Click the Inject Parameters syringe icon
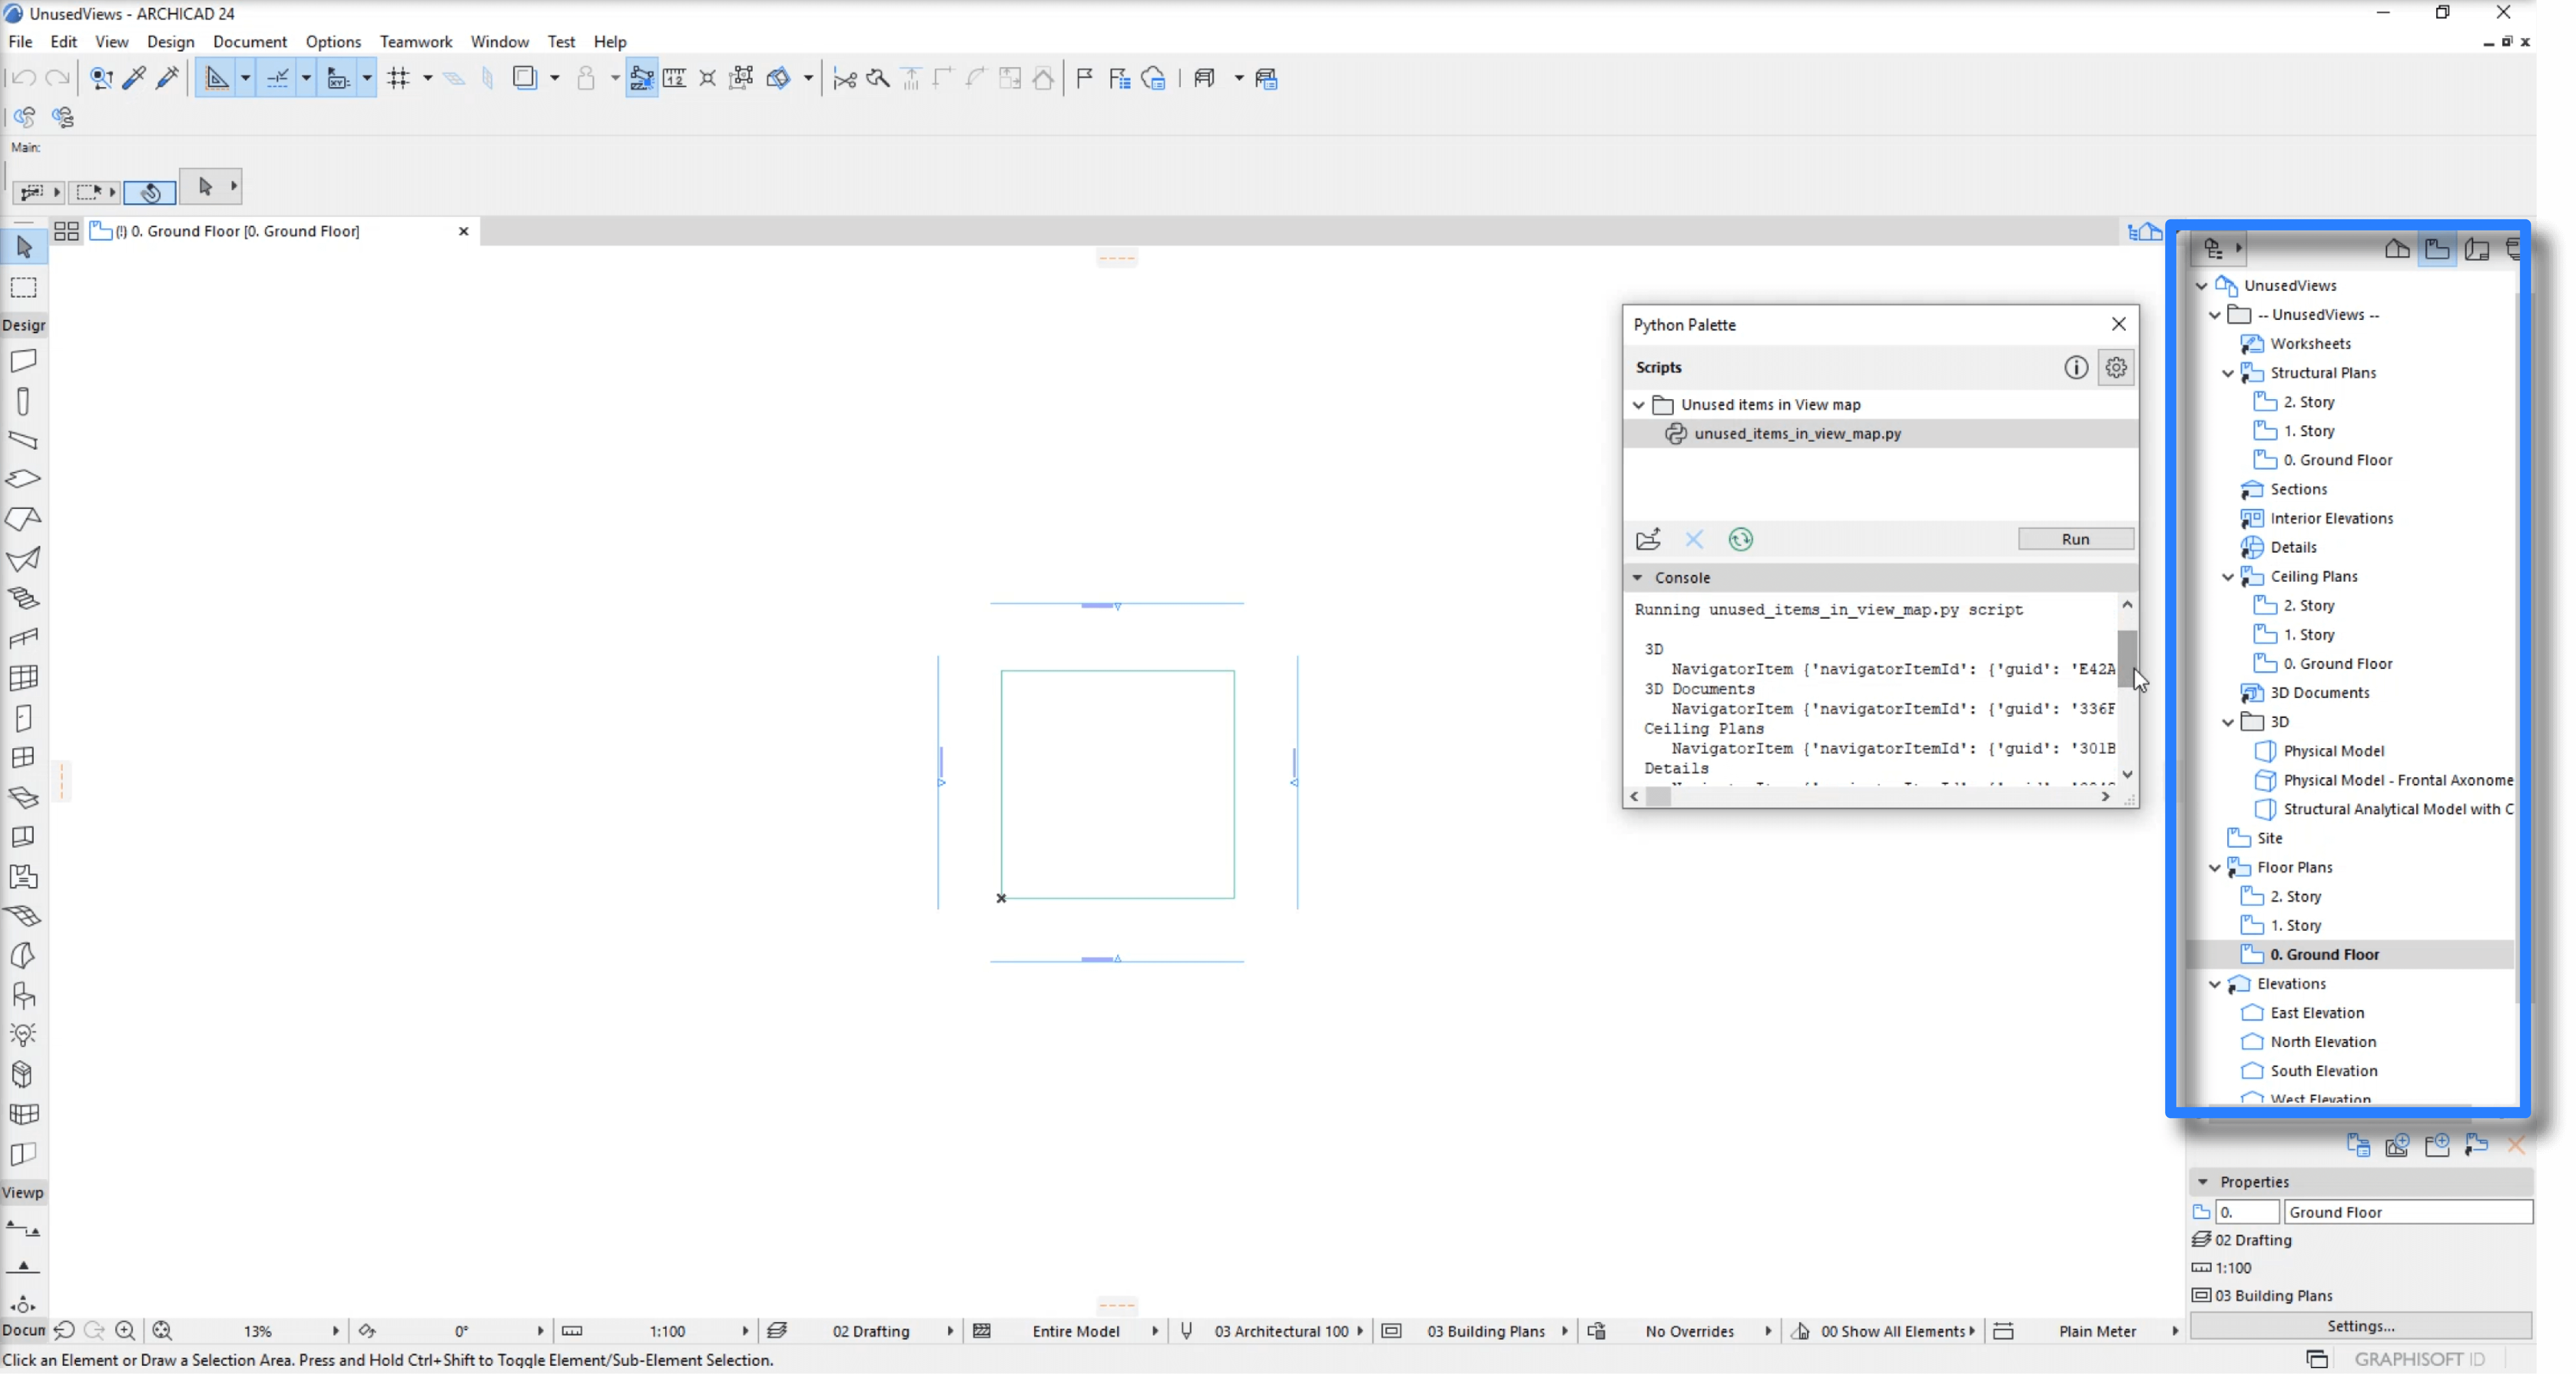2576x1374 pixels. click(168, 78)
